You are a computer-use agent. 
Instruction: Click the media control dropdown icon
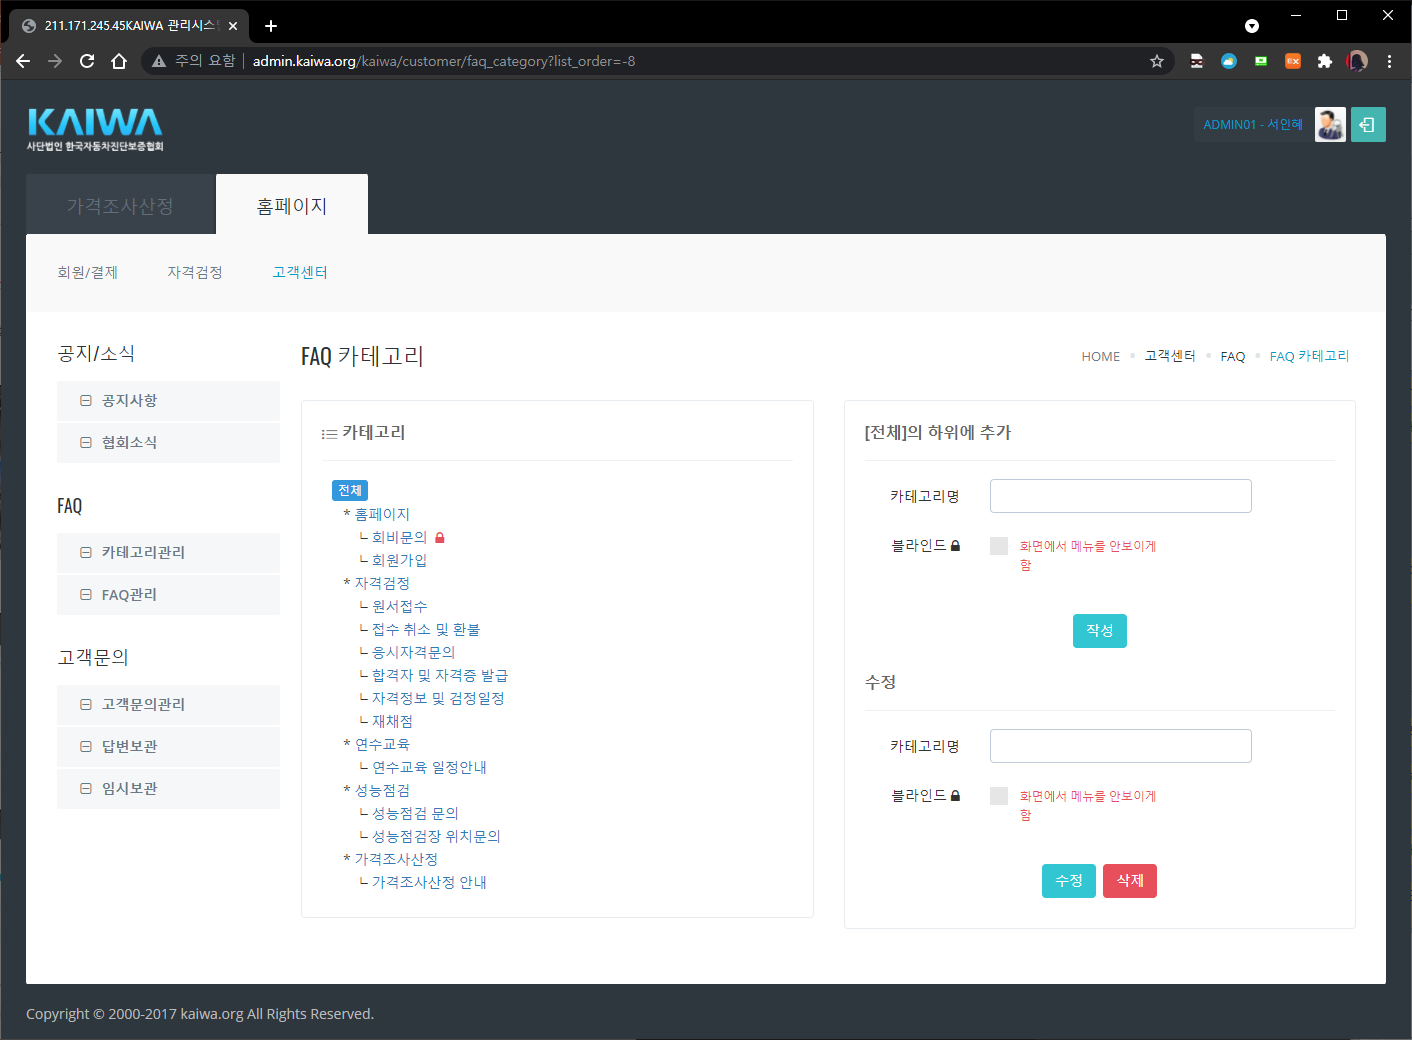click(1252, 26)
